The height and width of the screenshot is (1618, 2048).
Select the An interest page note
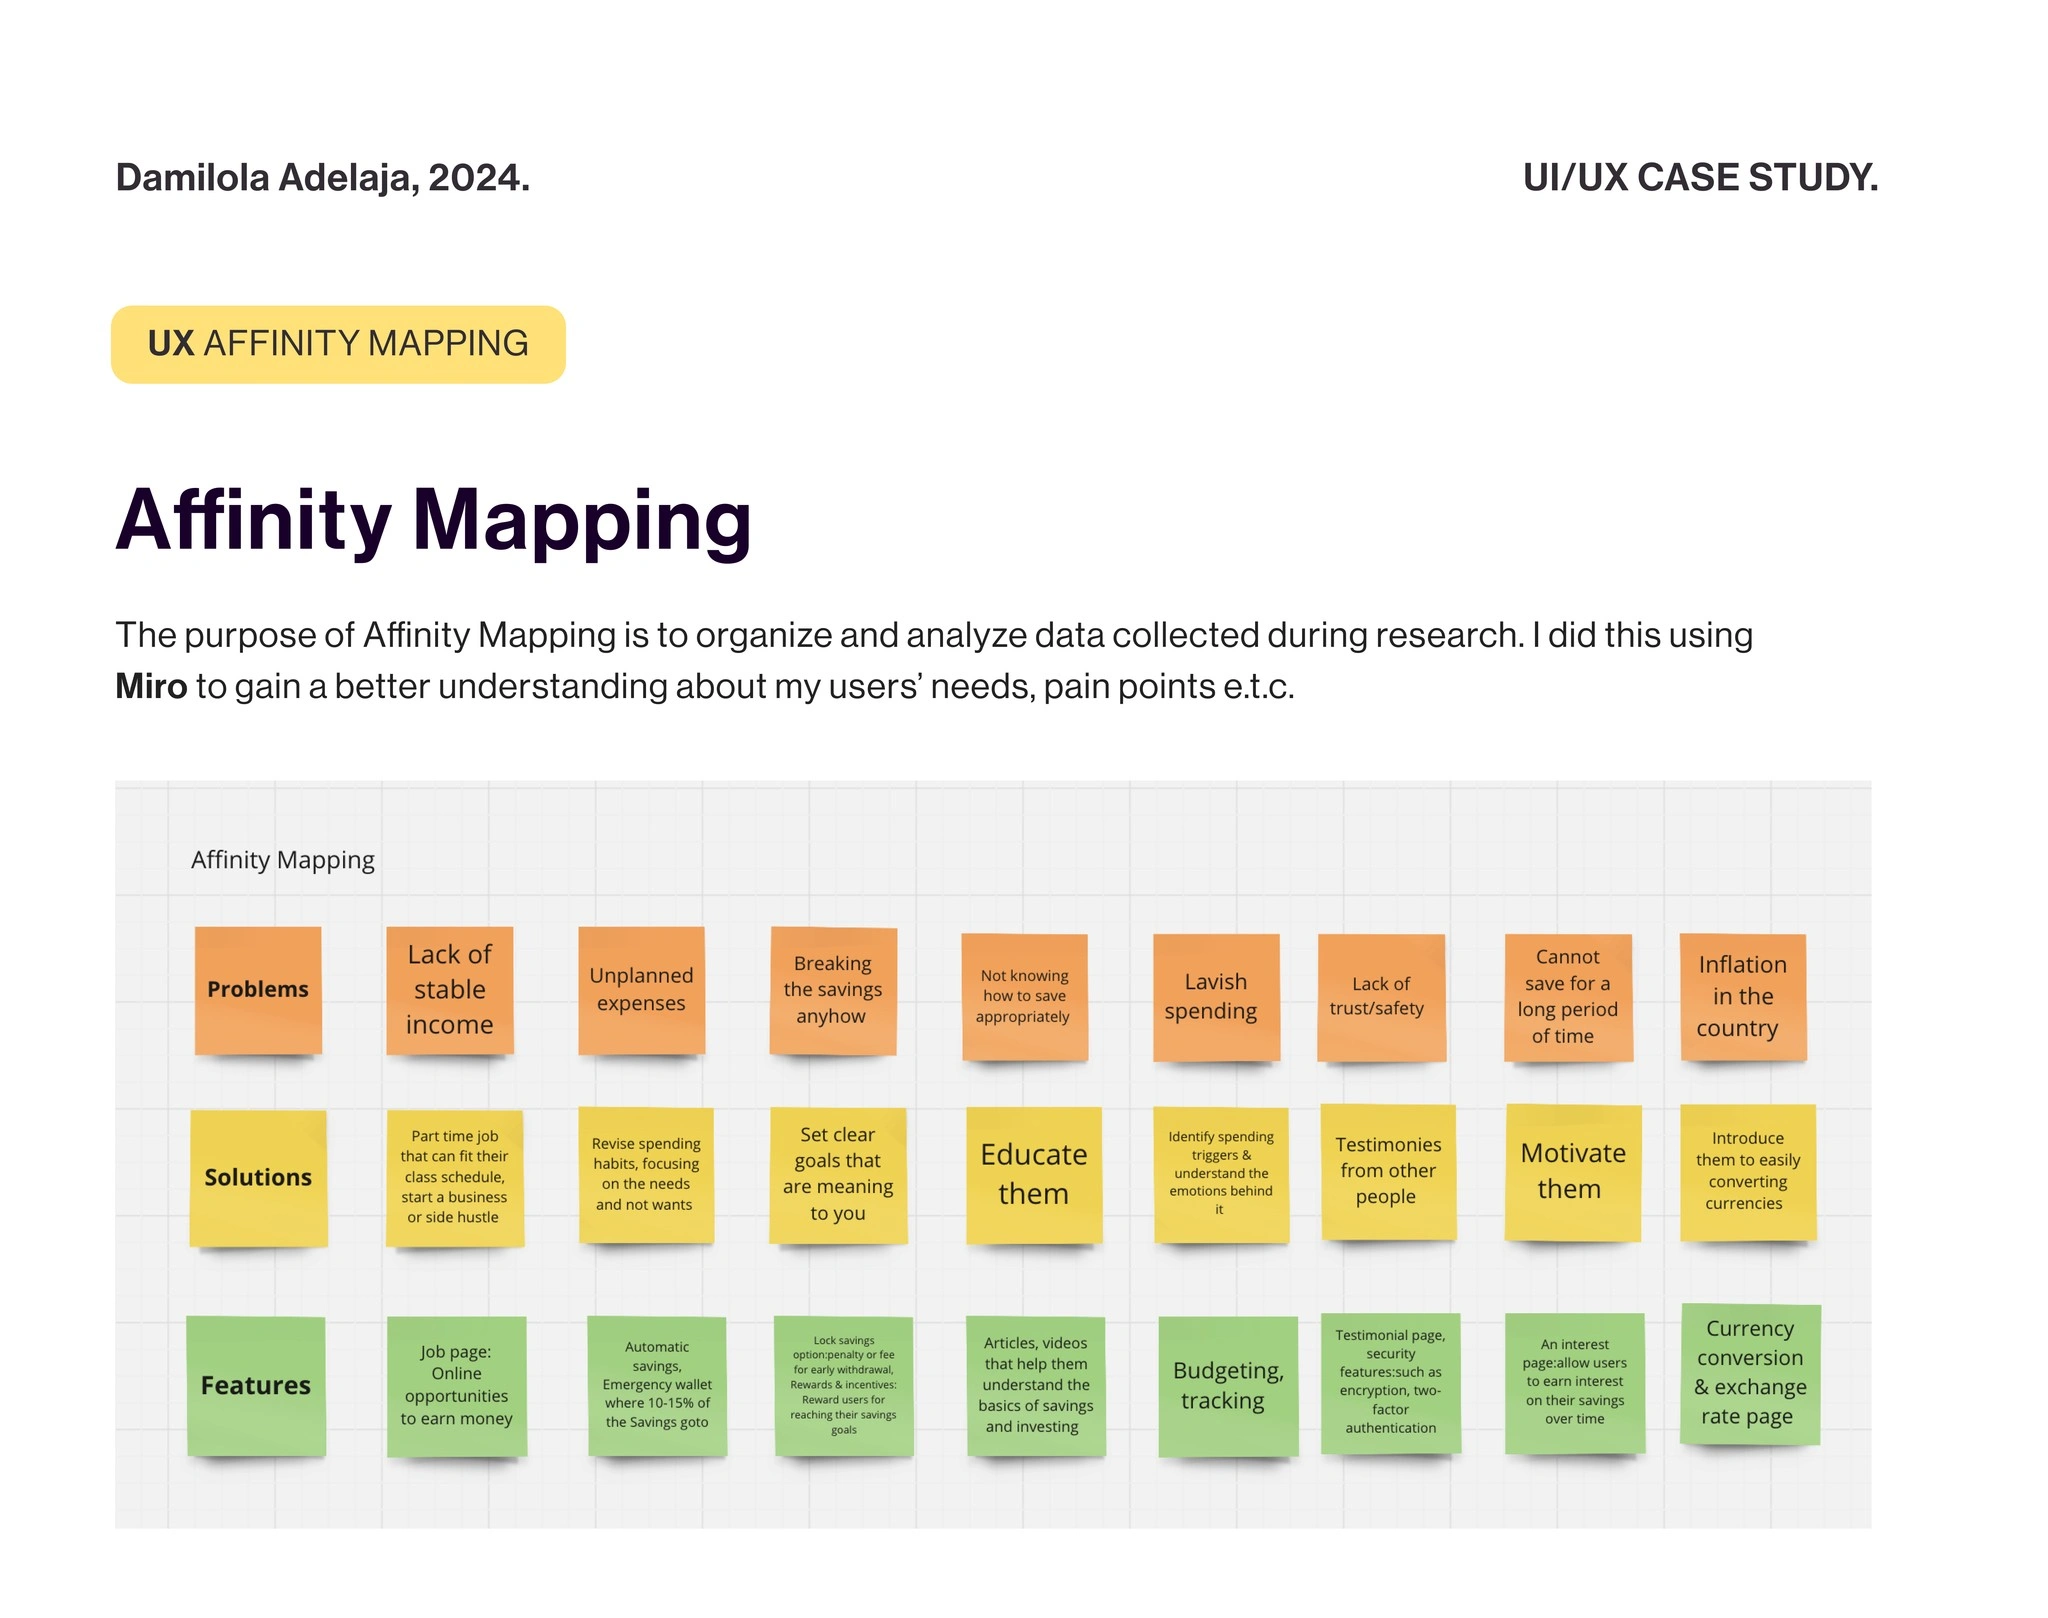pyautogui.click(x=1575, y=1383)
